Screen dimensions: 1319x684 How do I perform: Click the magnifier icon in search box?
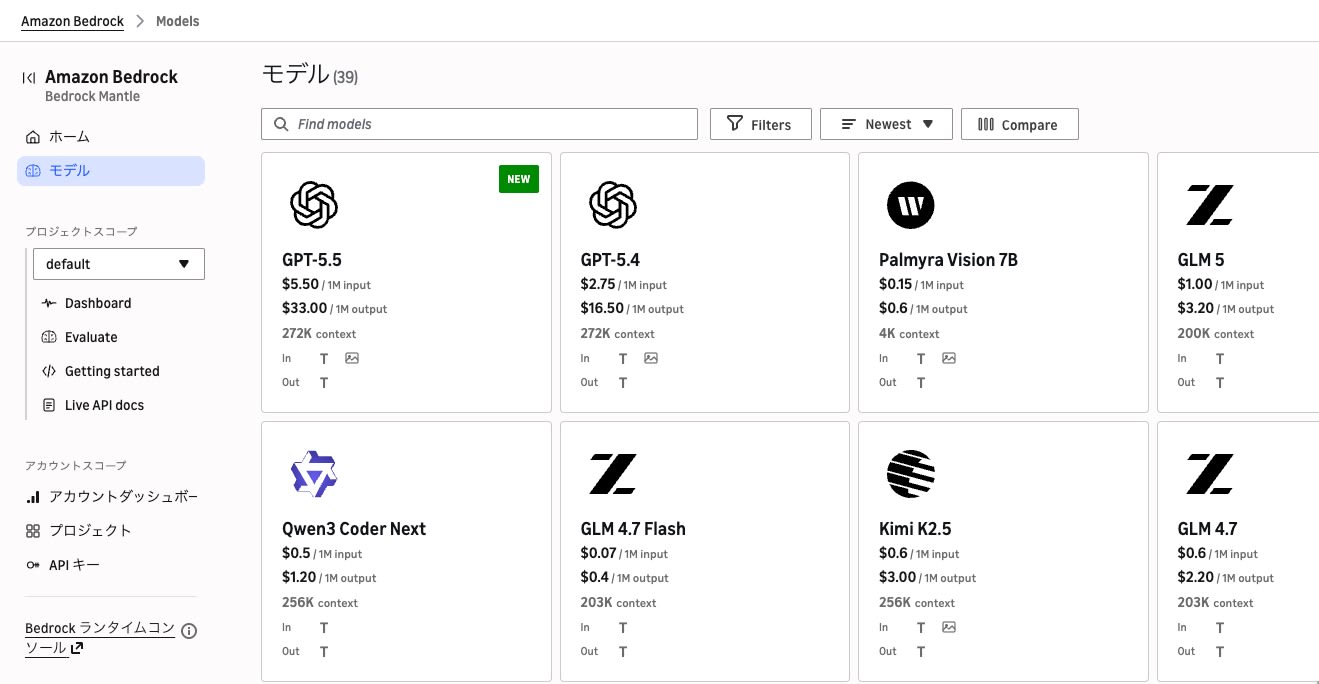point(281,124)
